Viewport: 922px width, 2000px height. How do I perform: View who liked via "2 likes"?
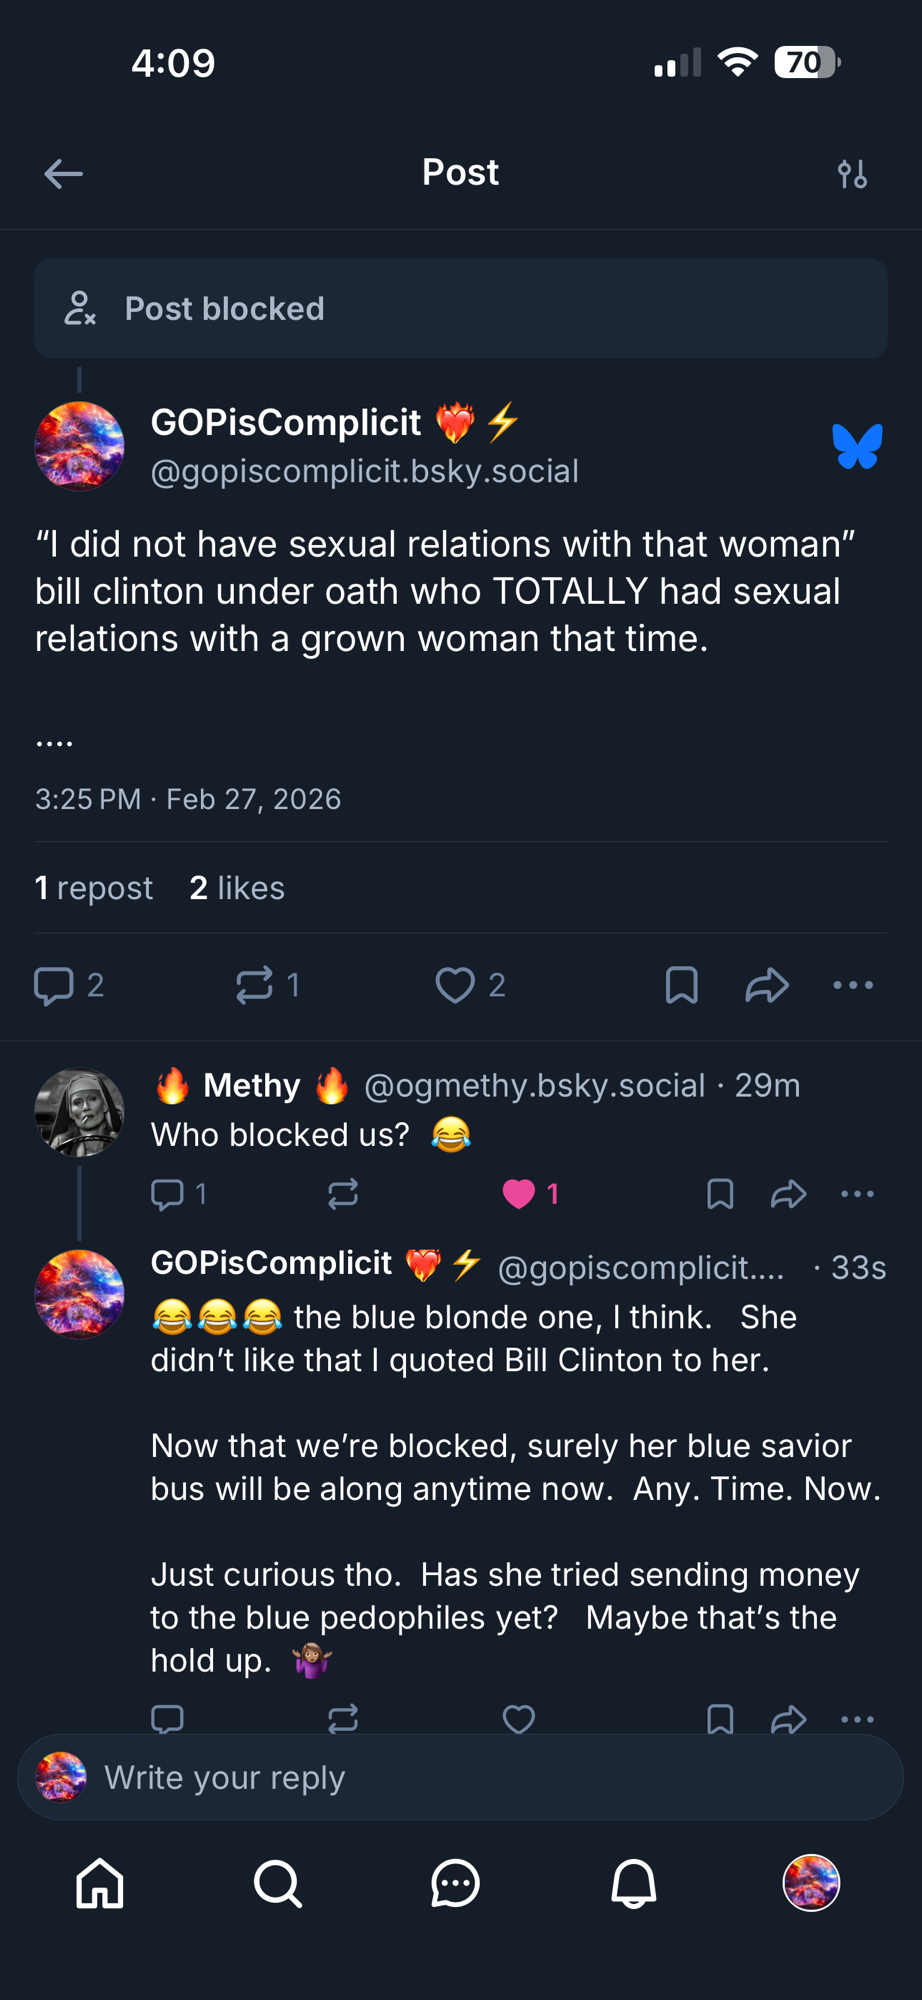click(237, 888)
